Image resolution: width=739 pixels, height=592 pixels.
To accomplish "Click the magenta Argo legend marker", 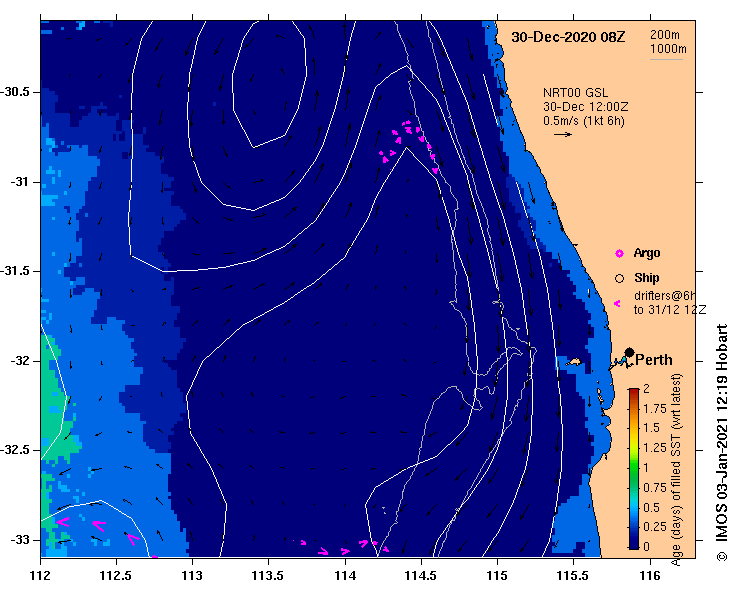I will [619, 254].
